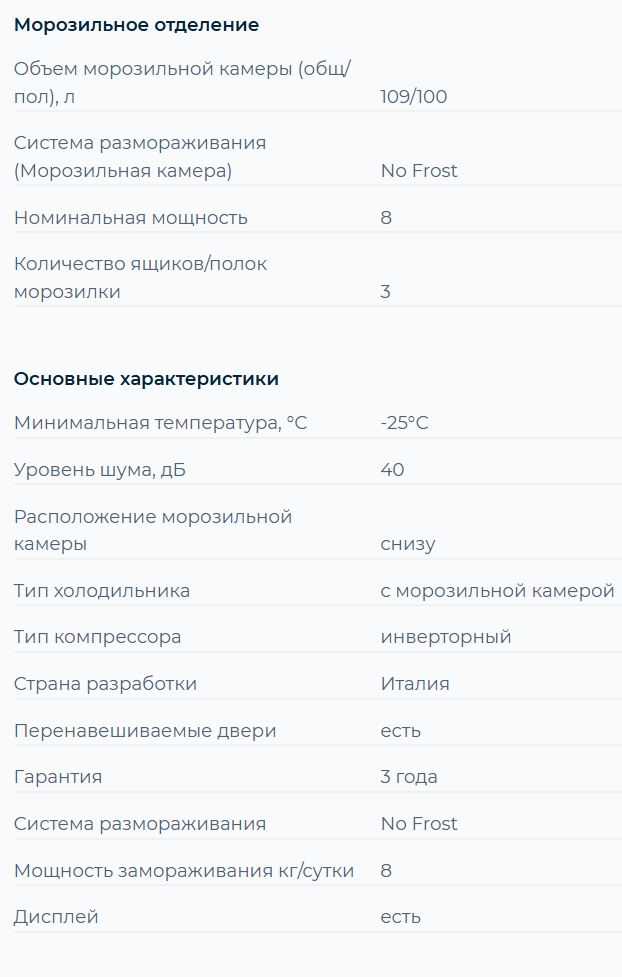Viewport: 622px width, 977px height.
Task: Click the Номинальная мощность label
Action: click(x=131, y=218)
